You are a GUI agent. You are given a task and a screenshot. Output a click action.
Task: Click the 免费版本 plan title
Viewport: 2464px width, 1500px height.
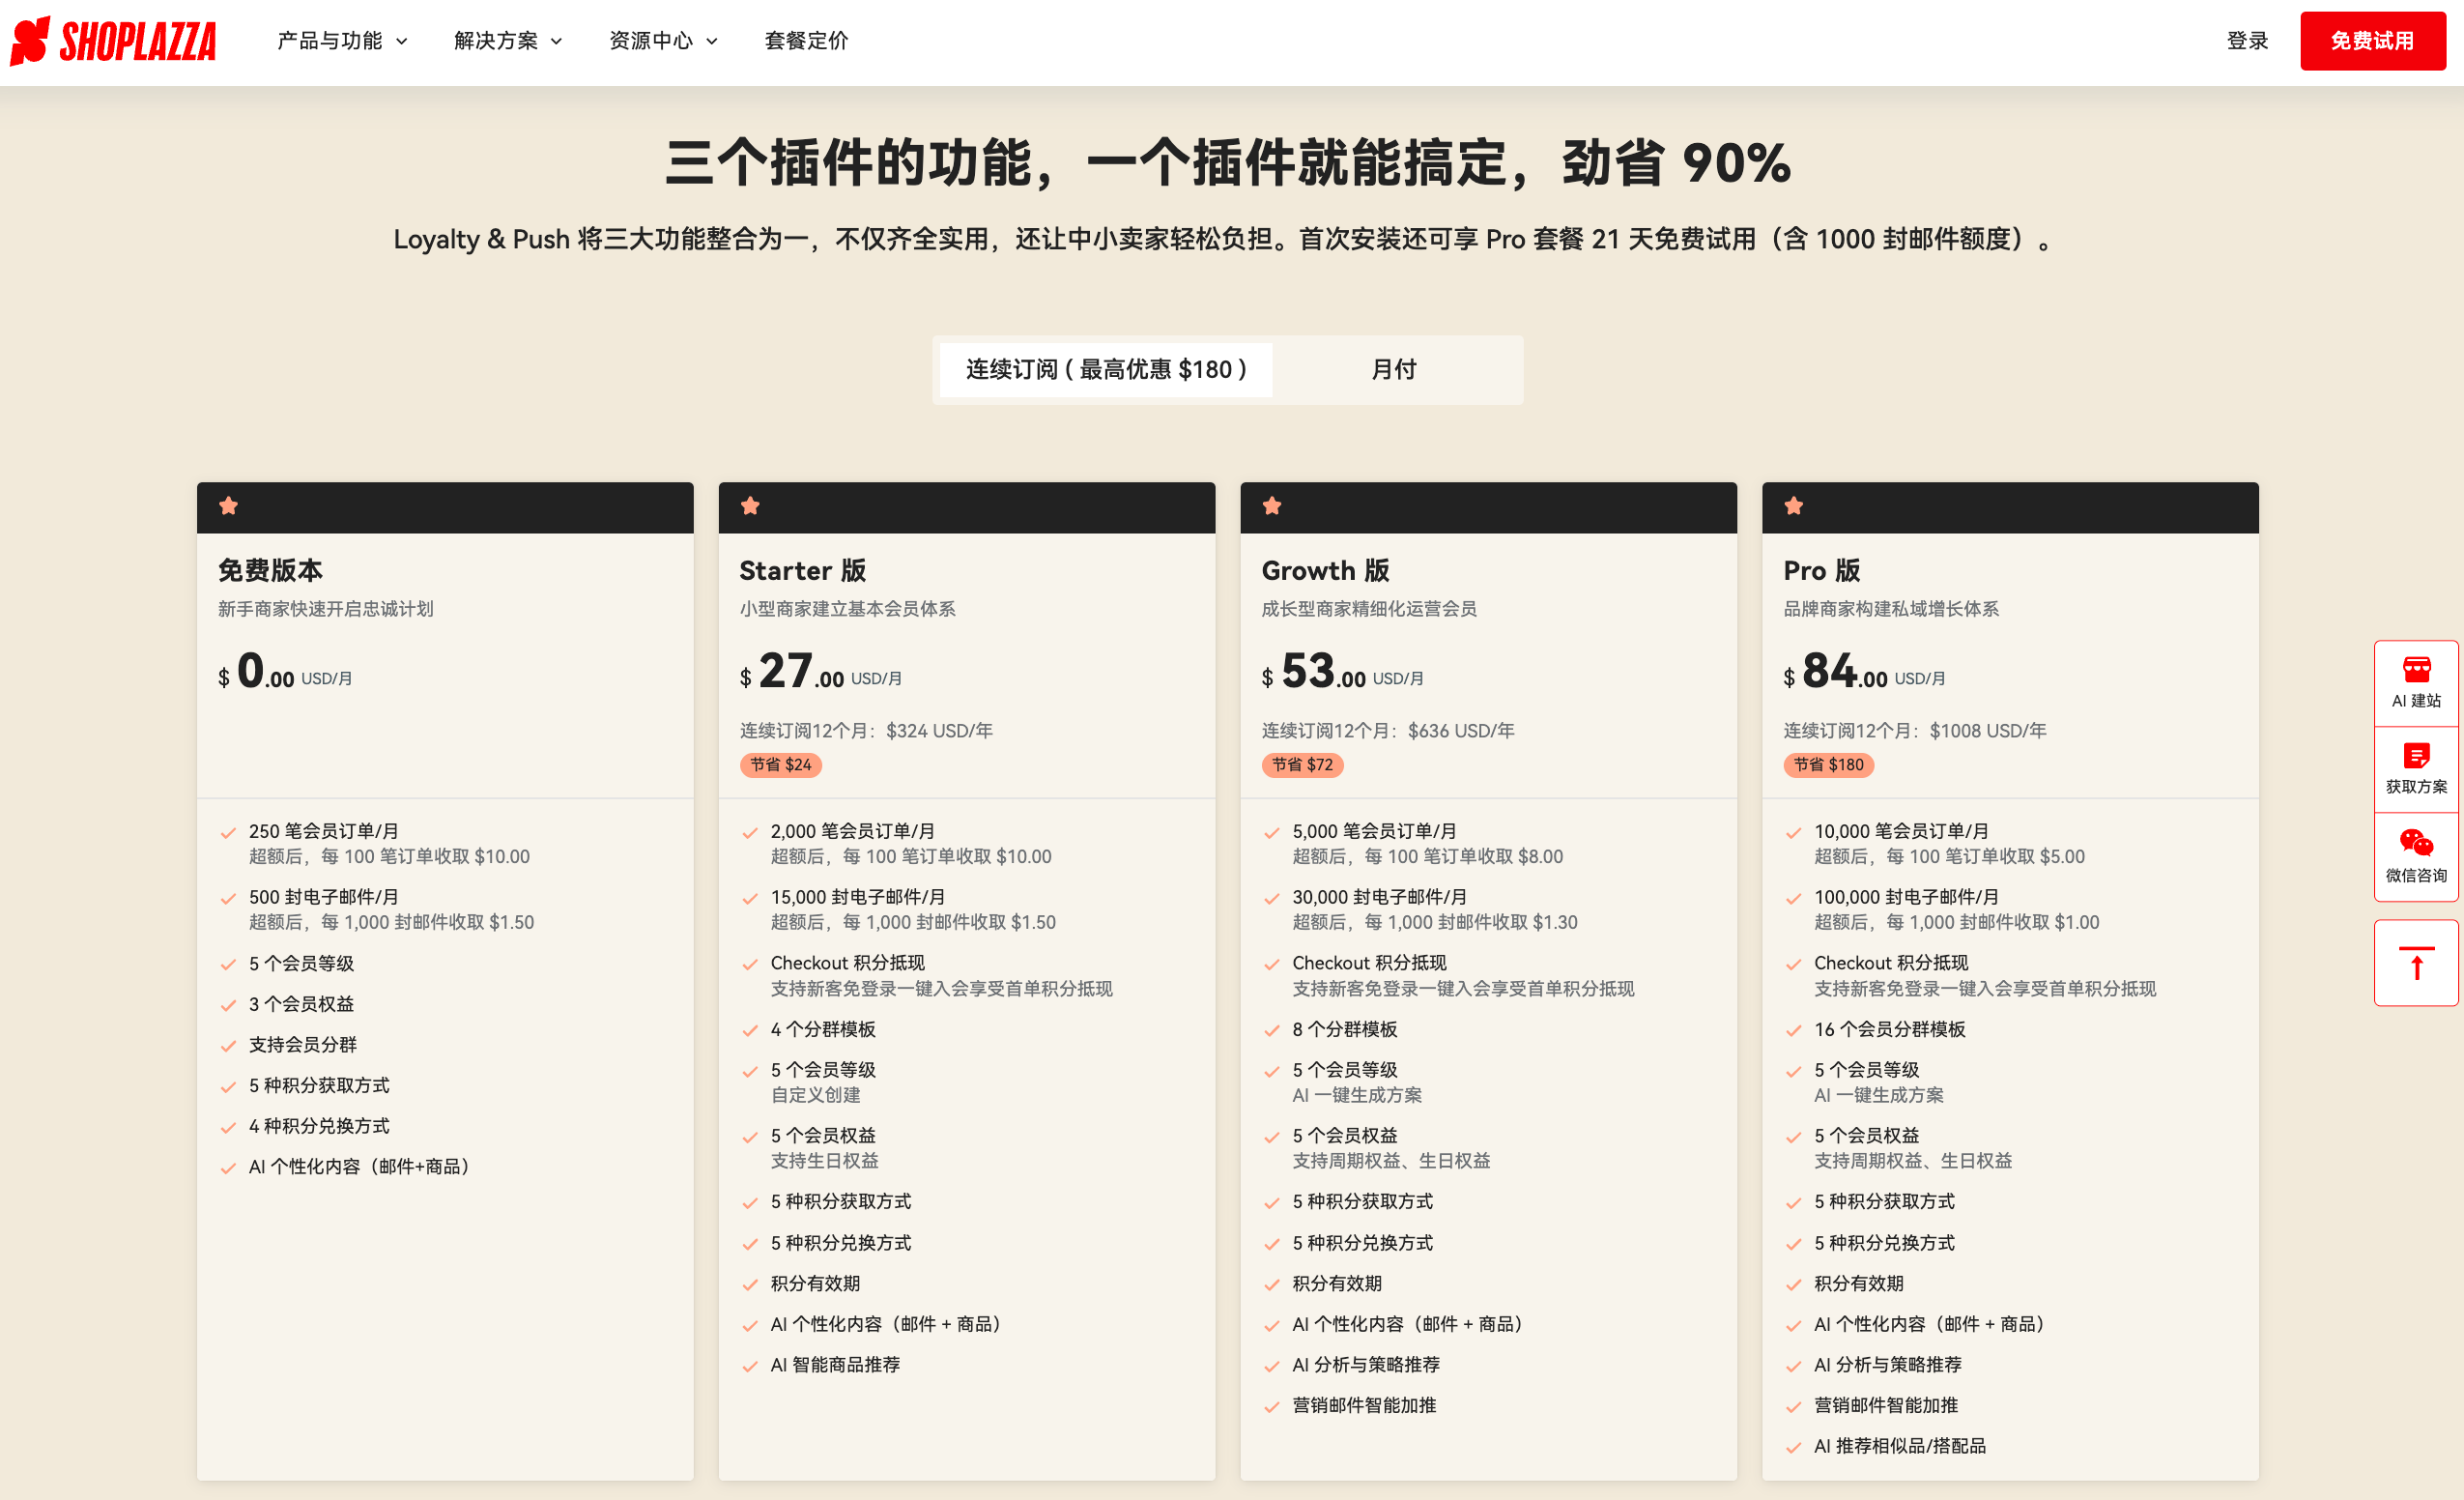pos(270,571)
